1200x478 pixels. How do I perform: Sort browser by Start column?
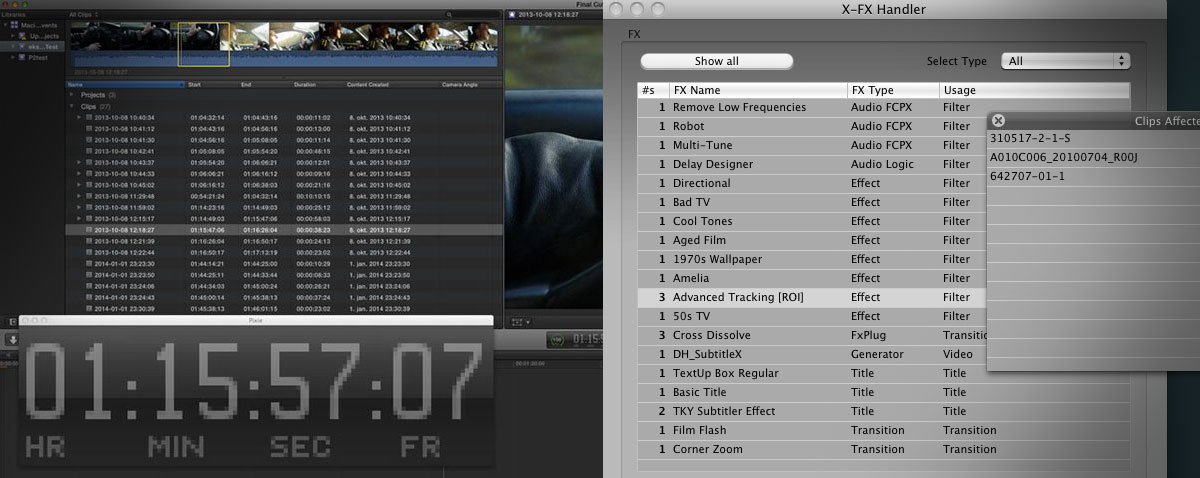click(212, 84)
